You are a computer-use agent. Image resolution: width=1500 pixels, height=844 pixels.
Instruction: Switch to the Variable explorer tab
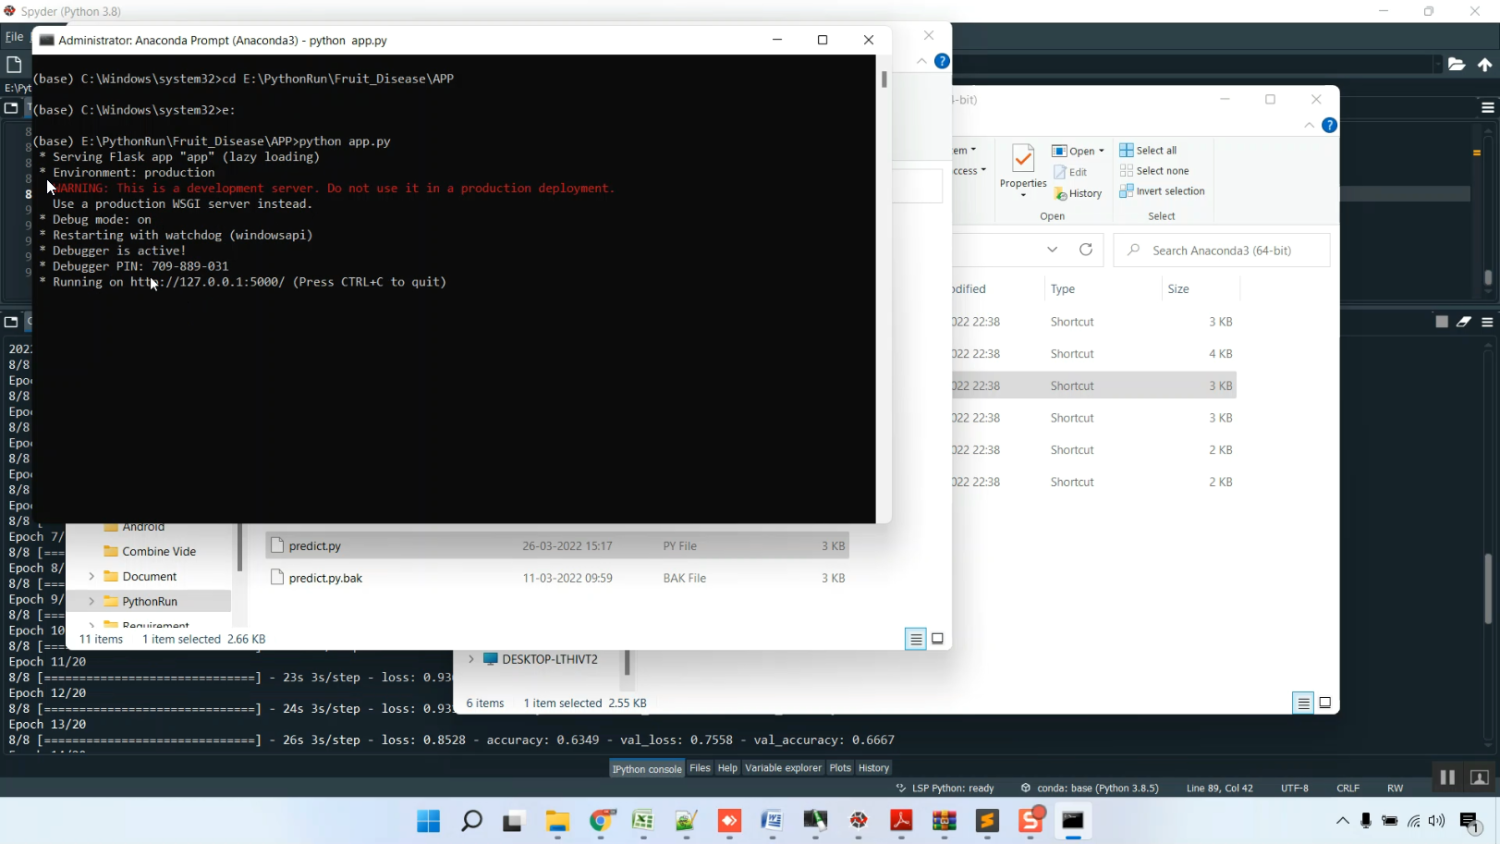coord(782,768)
